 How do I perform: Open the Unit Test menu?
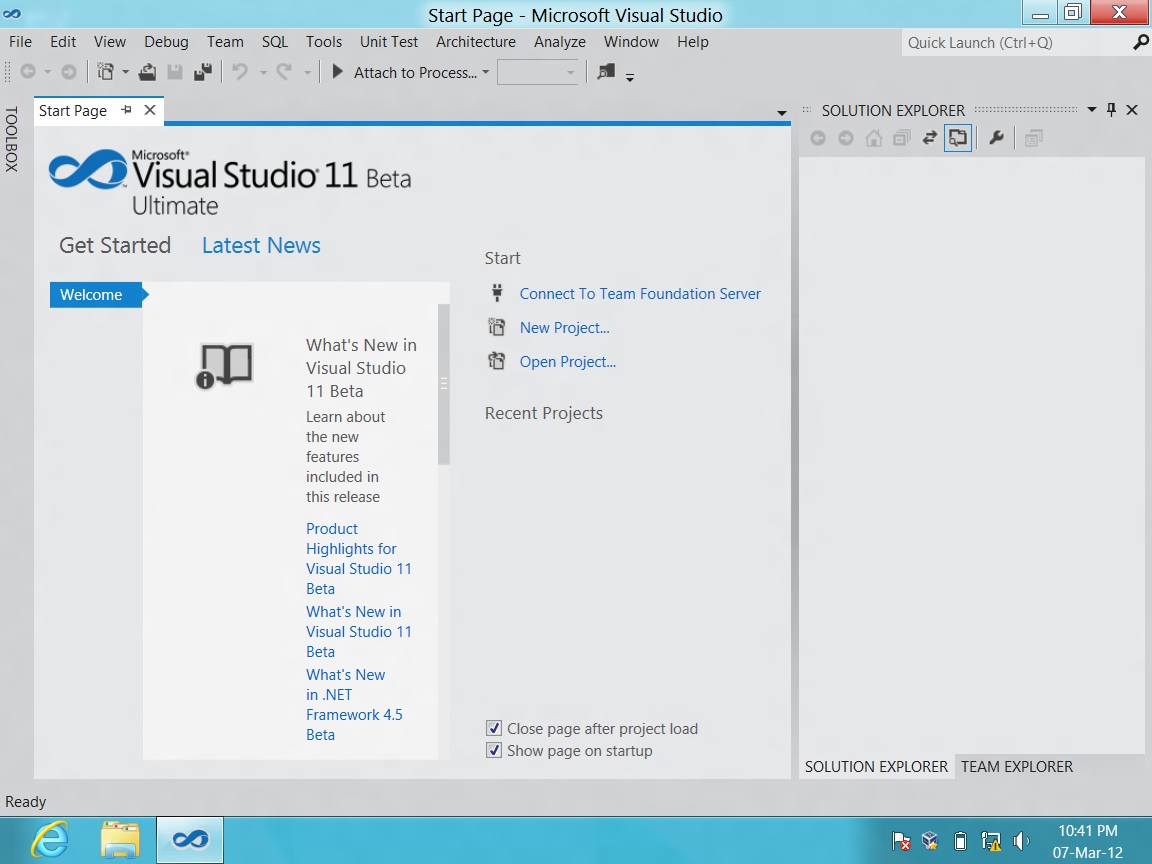[x=389, y=42]
